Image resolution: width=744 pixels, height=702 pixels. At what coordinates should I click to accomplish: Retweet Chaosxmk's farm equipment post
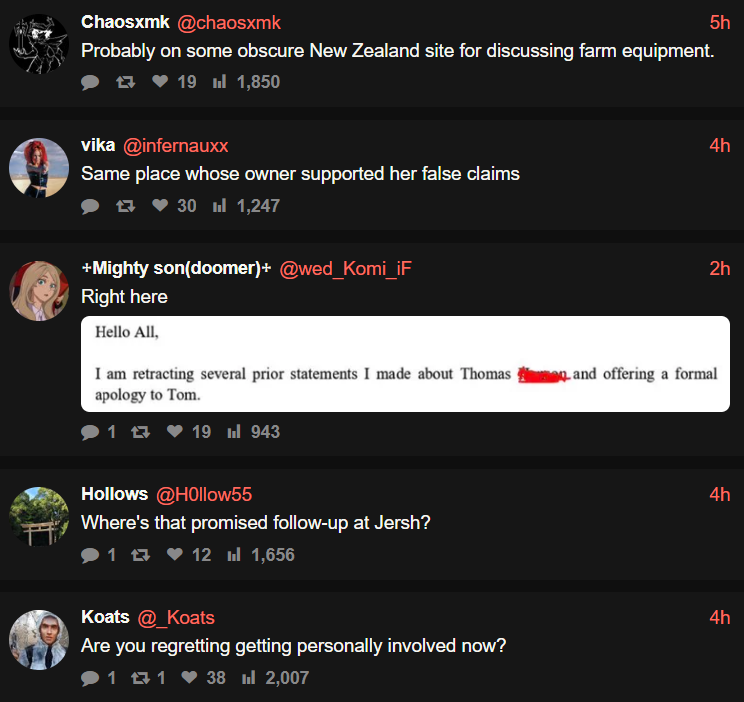[x=126, y=82]
